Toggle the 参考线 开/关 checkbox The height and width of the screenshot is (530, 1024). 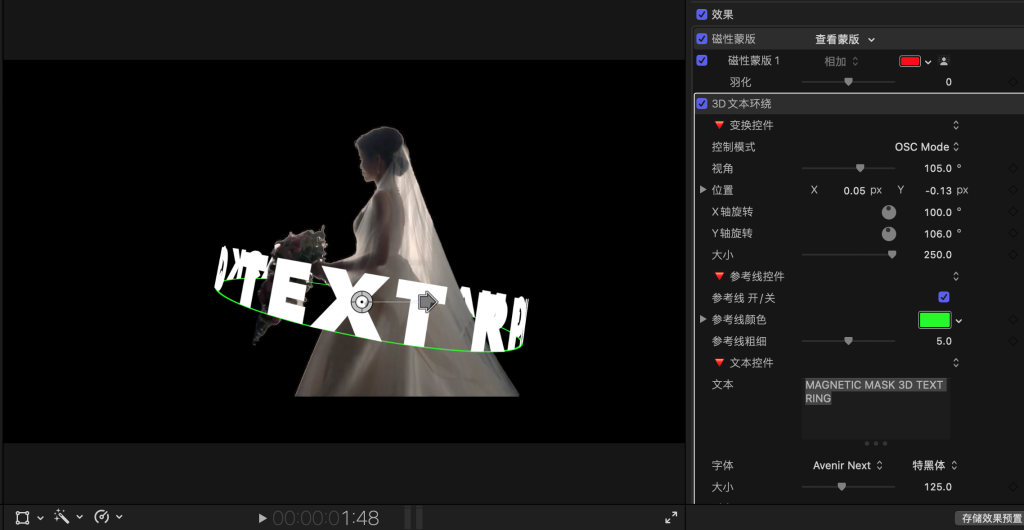[x=943, y=298]
